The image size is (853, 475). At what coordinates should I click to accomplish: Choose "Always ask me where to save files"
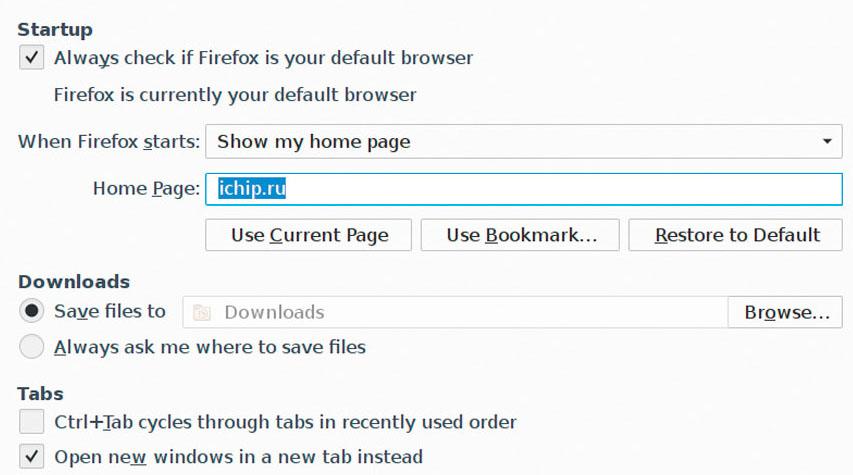tap(32, 347)
